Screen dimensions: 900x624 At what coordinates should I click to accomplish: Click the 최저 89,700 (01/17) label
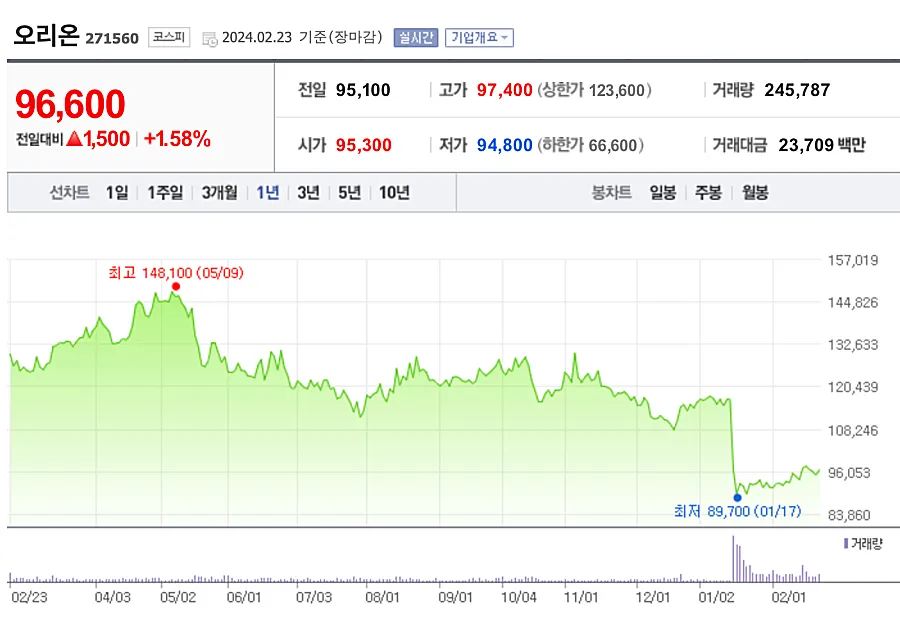(x=738, y=511)
